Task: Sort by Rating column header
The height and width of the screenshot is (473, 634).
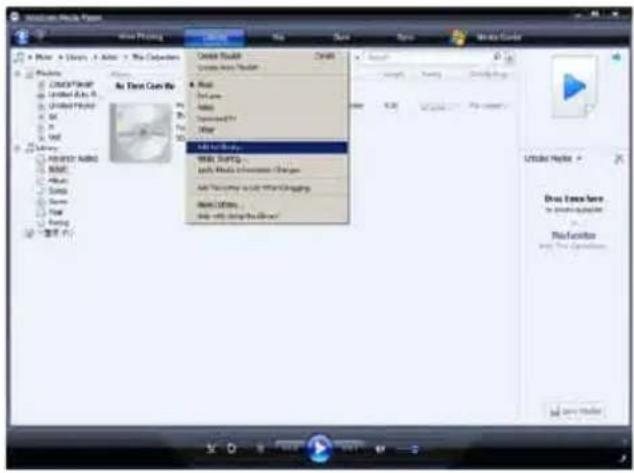Action: (x=431, y=74)
